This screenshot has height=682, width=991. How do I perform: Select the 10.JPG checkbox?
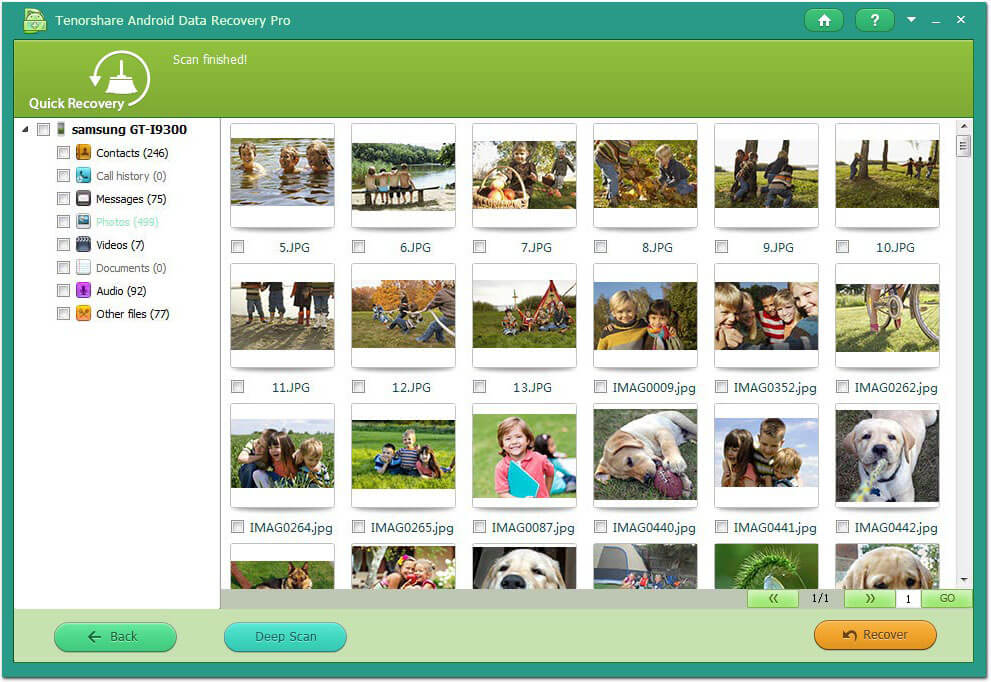842,247
